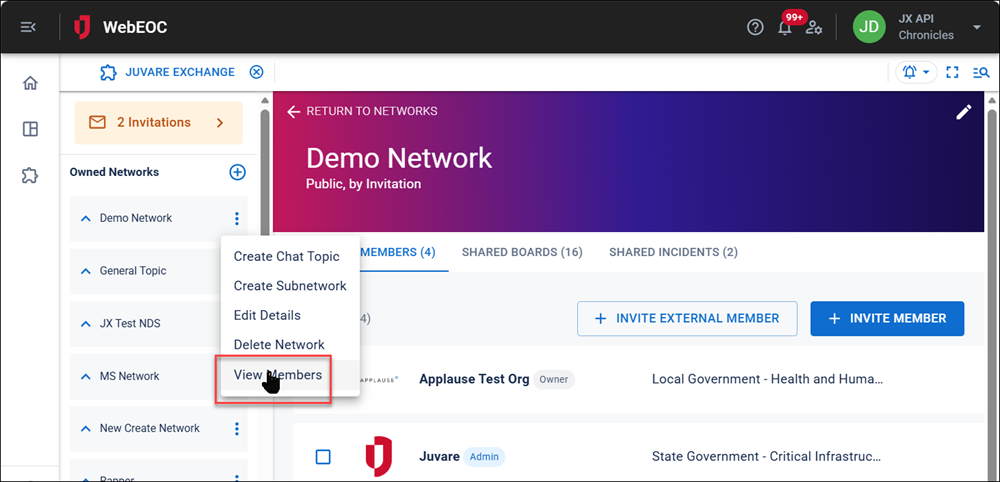Screen dimensions: 1000x482
Task: Go to the Home sidebar icon
Action: click(x=30, y=83)
